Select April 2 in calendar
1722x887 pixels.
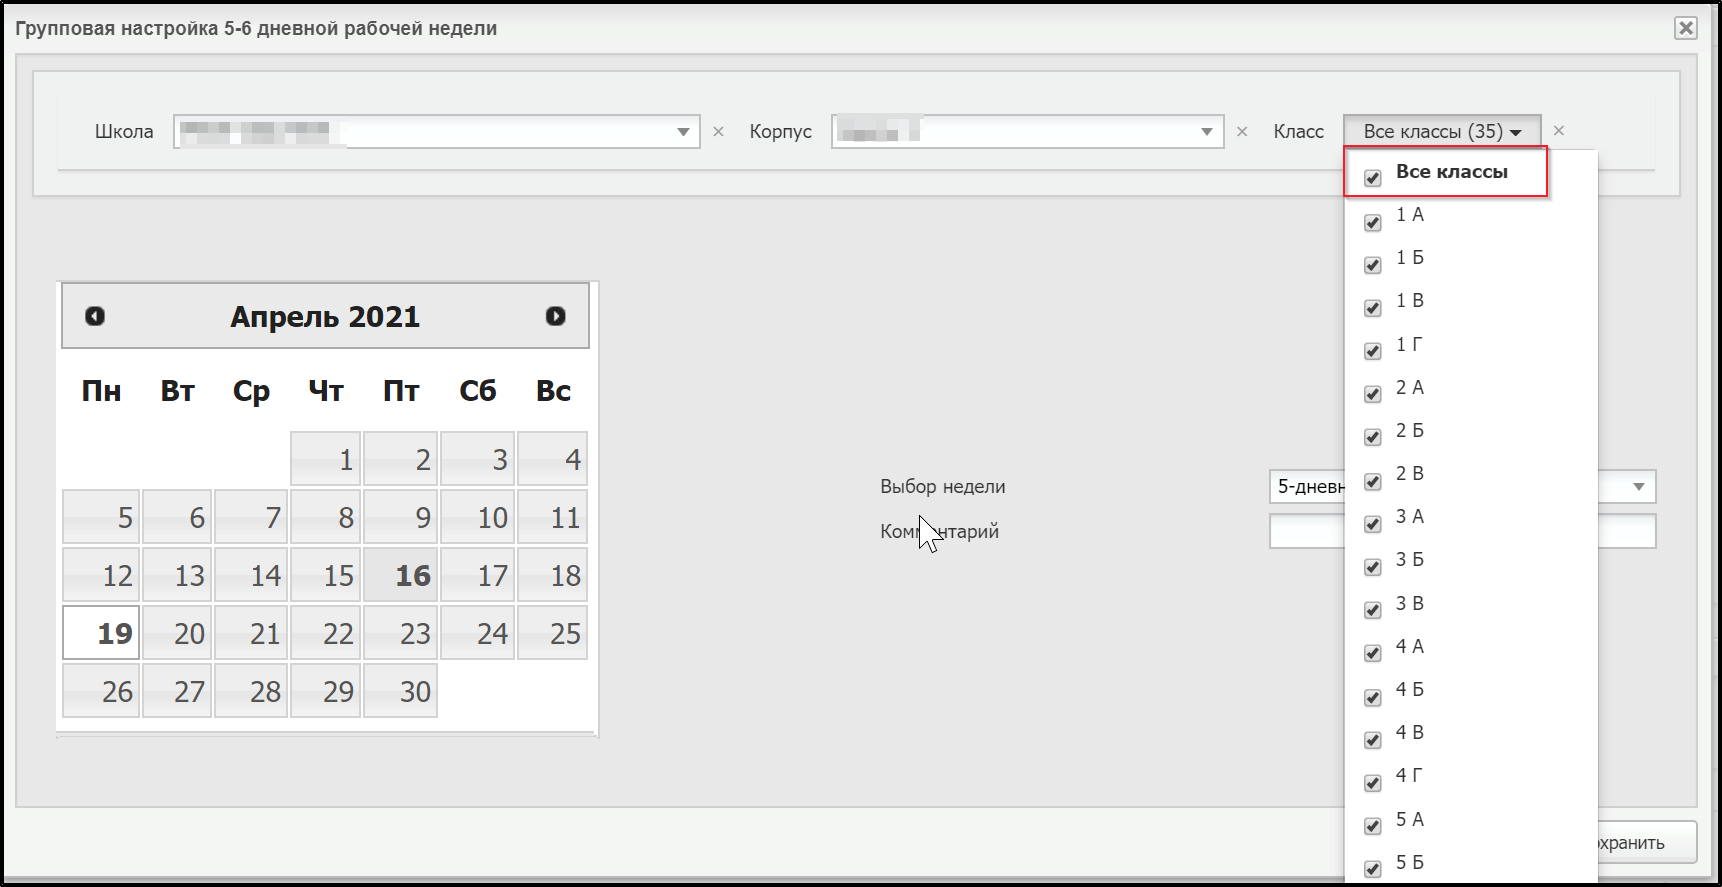(400, 459)
